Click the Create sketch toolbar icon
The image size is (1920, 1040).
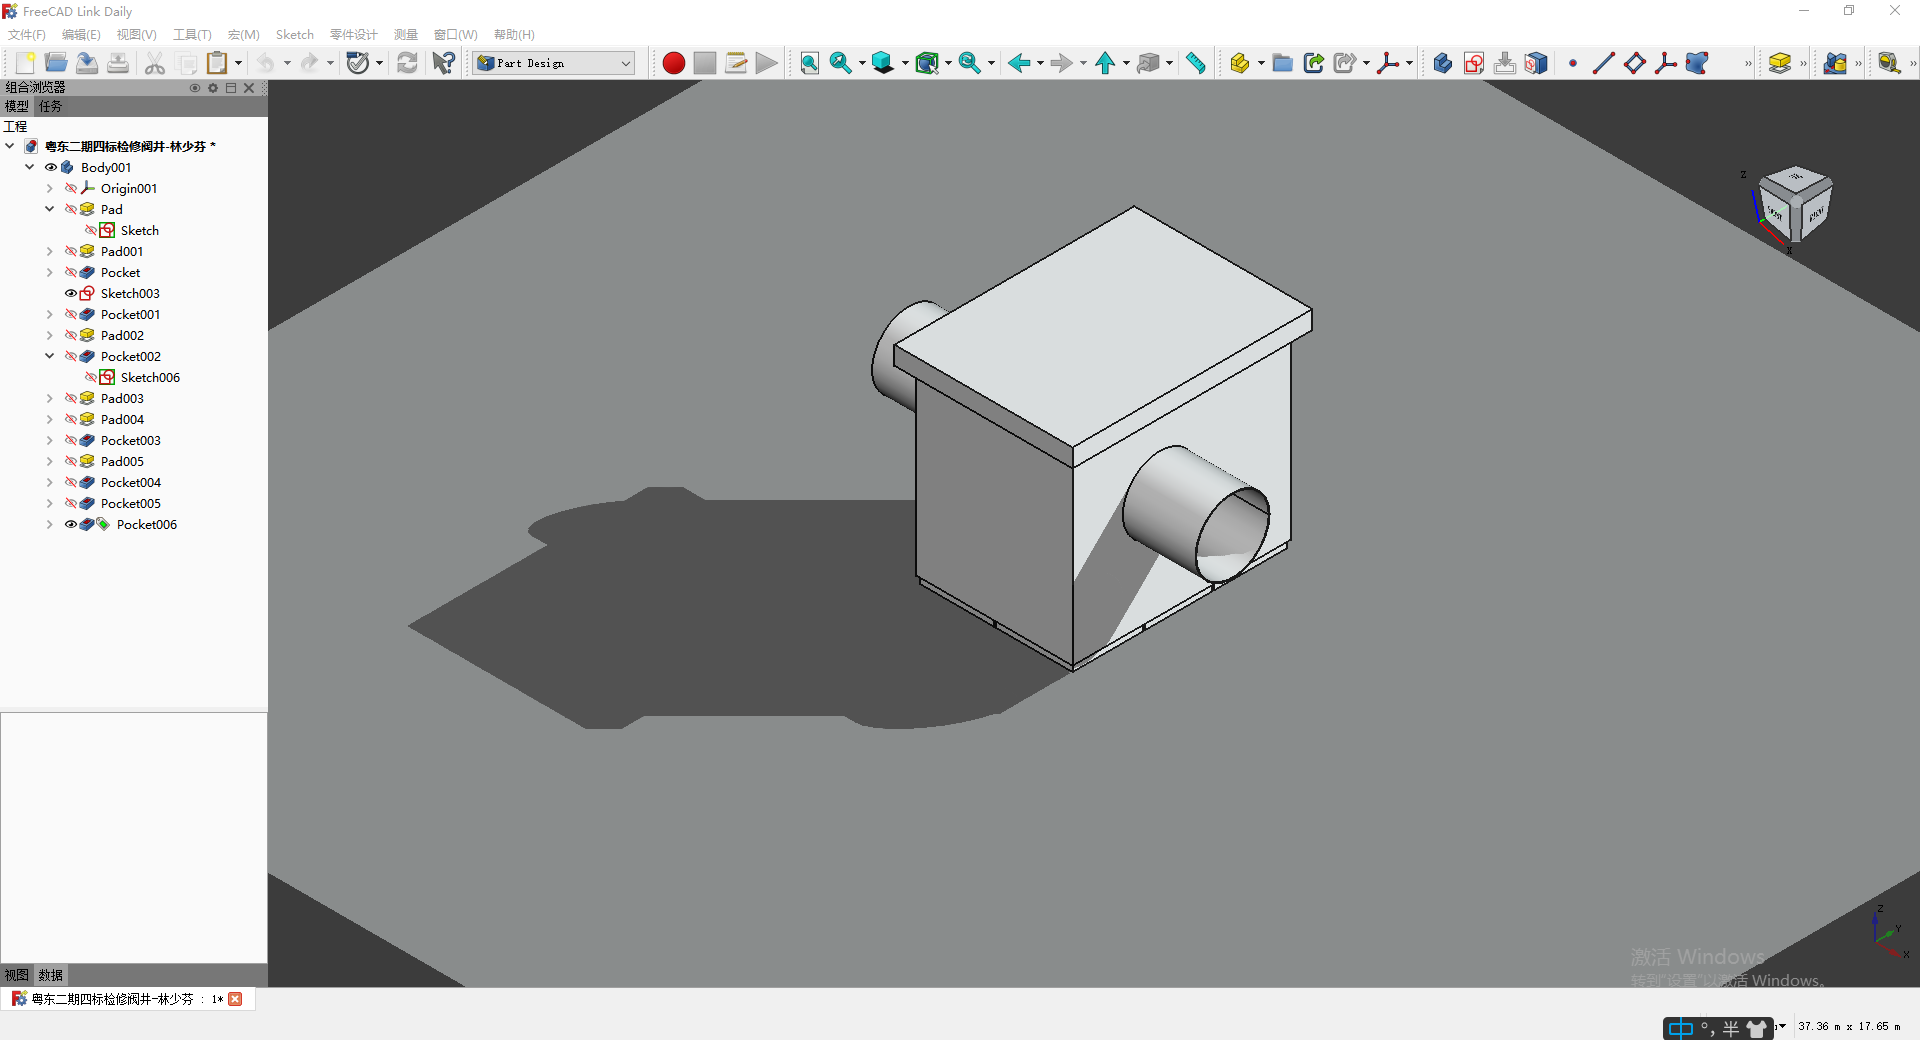click(1473, 63)
